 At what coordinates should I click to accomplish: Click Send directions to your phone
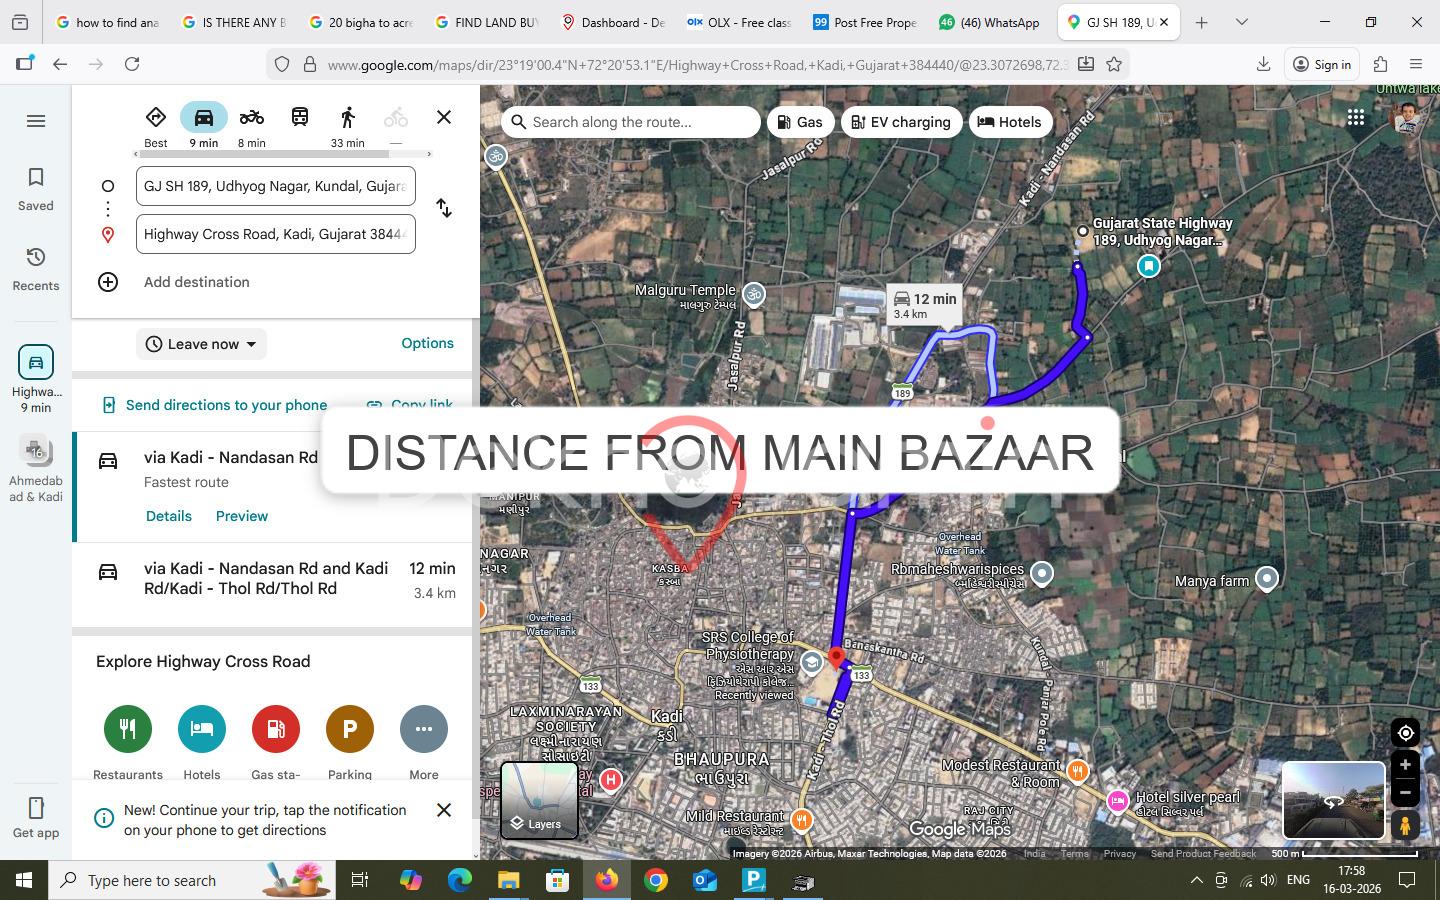coord(226,405)
